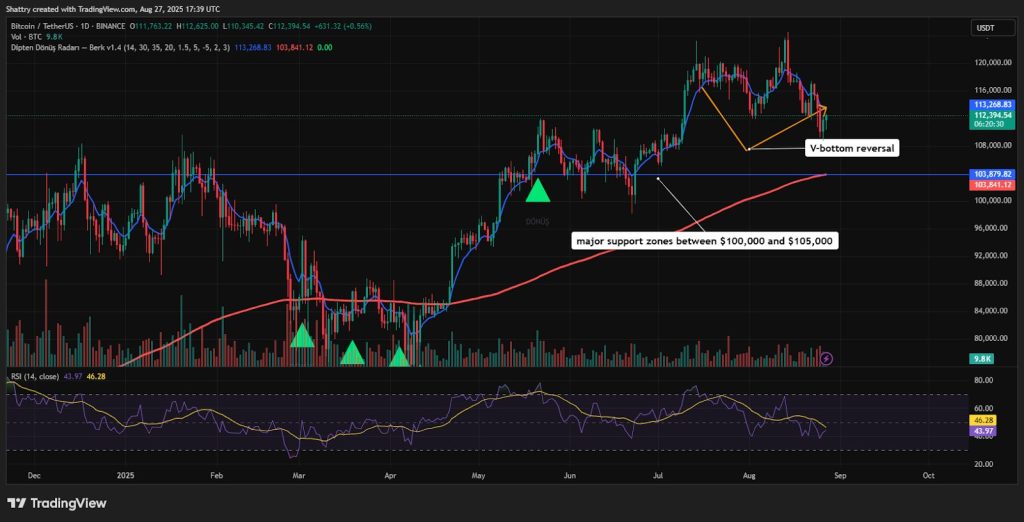Click the green triangle marker labeled DÖNÜŞ
The height and width of the screenshot is (522, 1024).
click(x=538, y=191)
